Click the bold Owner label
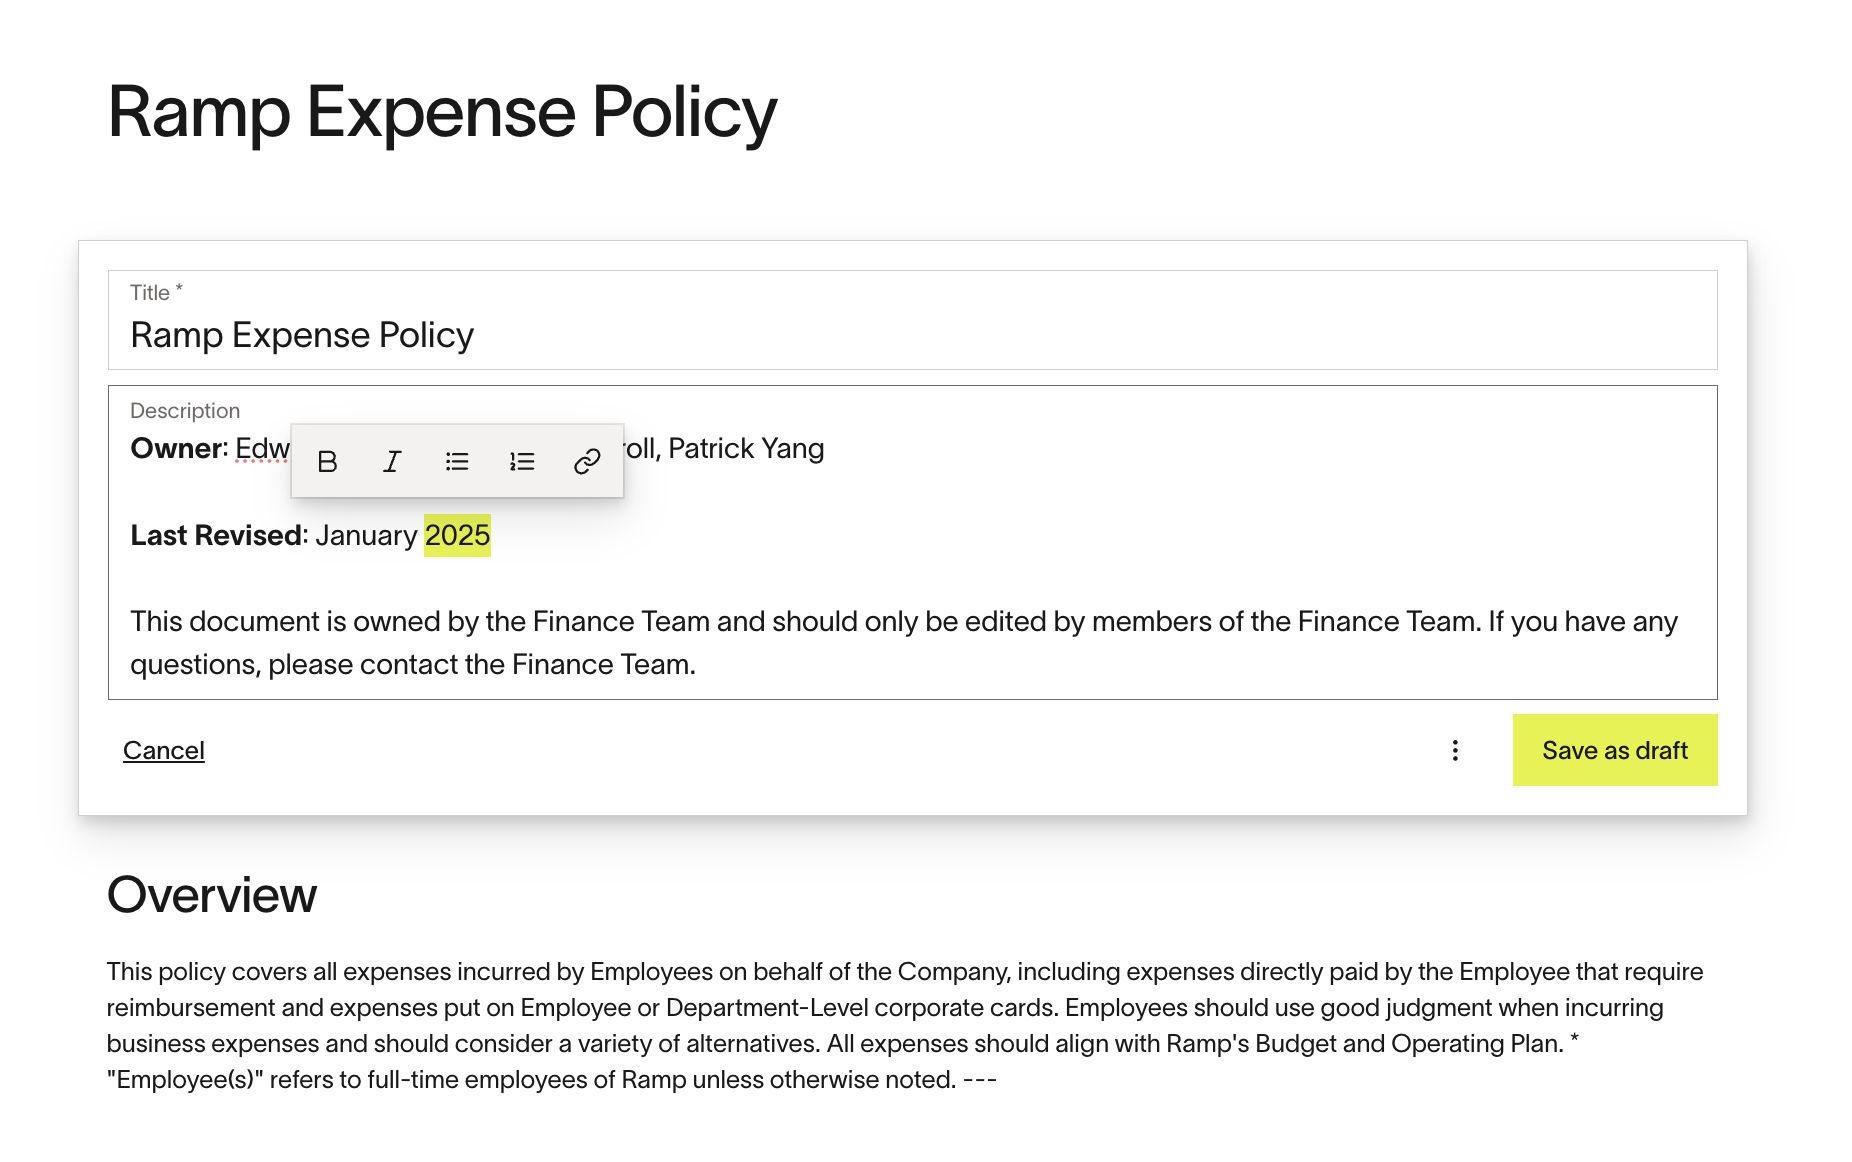1852x1162 pixels. pyautogui.click(x=179, y=449)
